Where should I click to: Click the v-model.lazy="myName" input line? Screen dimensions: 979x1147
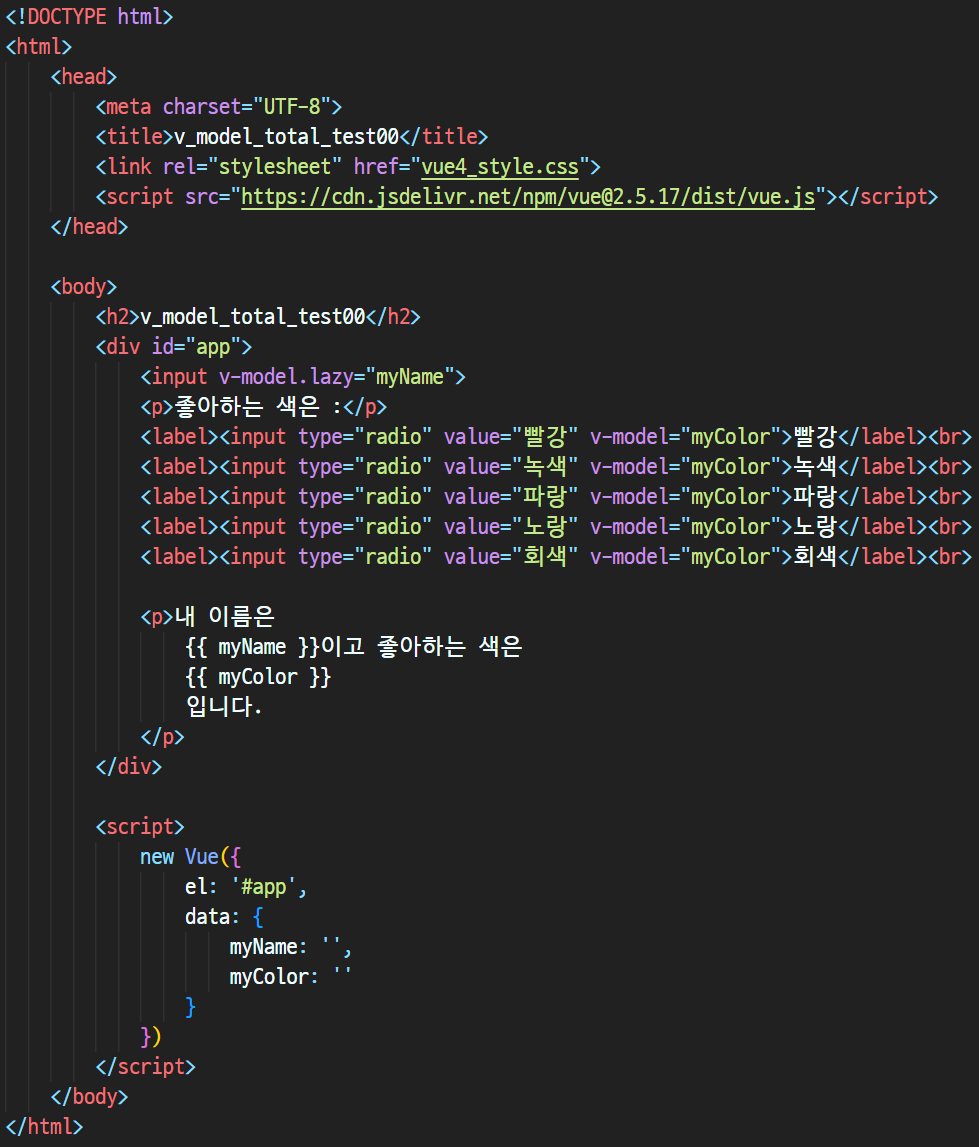tap(303, 377)
